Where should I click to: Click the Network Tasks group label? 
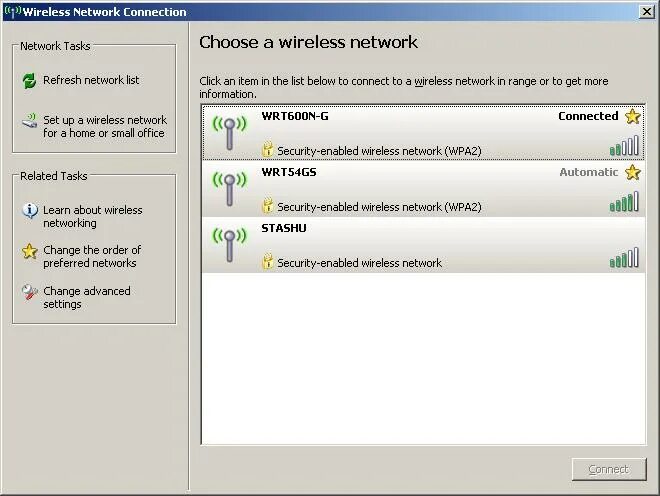[x=55, y=46]
